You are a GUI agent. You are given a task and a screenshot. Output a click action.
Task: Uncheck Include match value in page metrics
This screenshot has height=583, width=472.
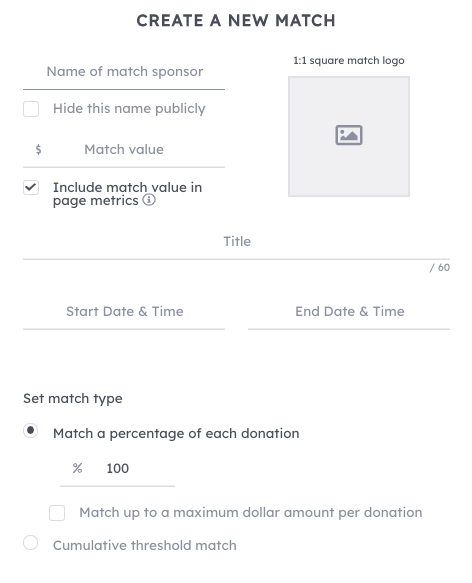[31, 187]
